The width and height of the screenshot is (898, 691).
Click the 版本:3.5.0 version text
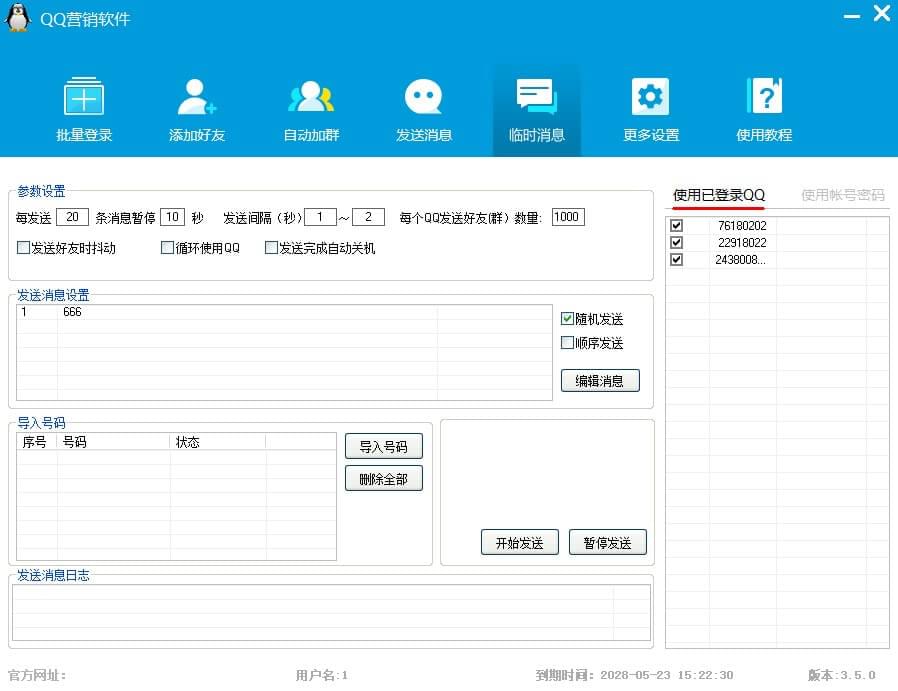842,675
